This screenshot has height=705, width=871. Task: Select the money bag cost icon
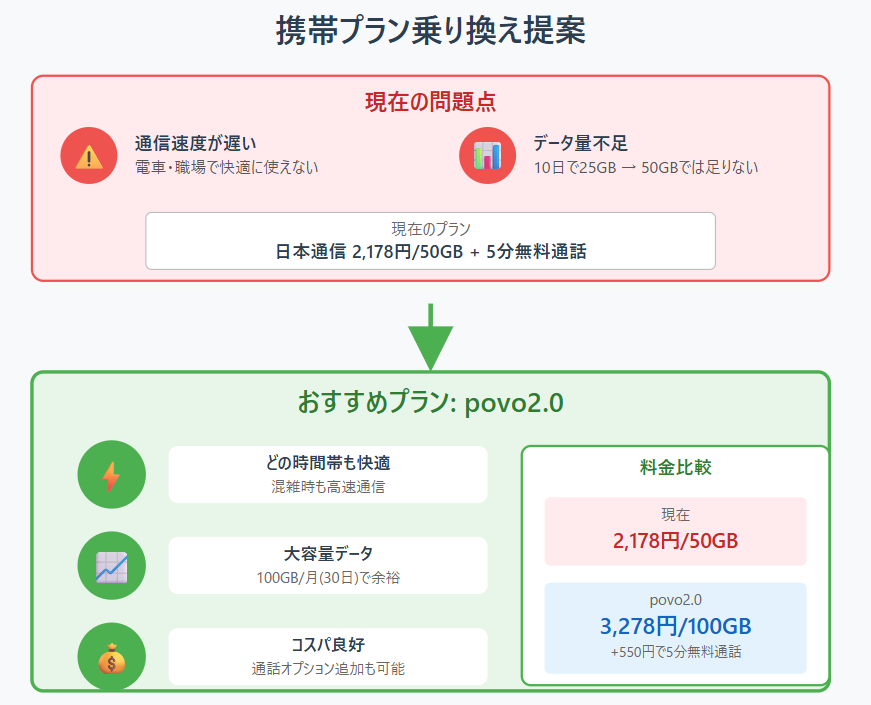coord(111,657)
